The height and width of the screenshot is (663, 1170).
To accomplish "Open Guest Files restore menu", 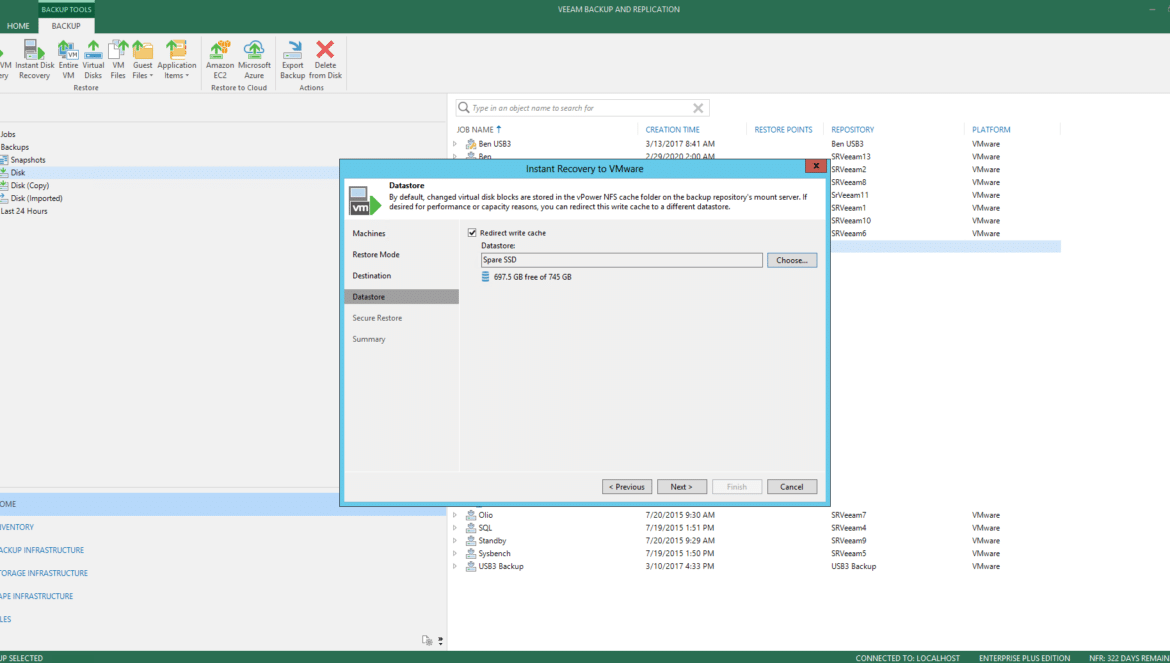I will pos(143,60).
